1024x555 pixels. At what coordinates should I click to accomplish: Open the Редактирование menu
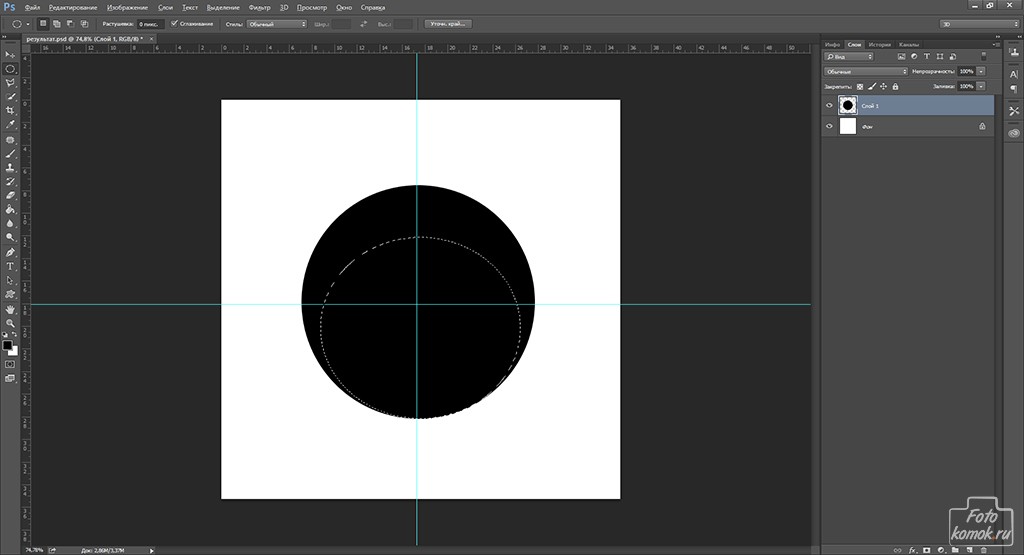pyautogui.click(x=73, y=8)
